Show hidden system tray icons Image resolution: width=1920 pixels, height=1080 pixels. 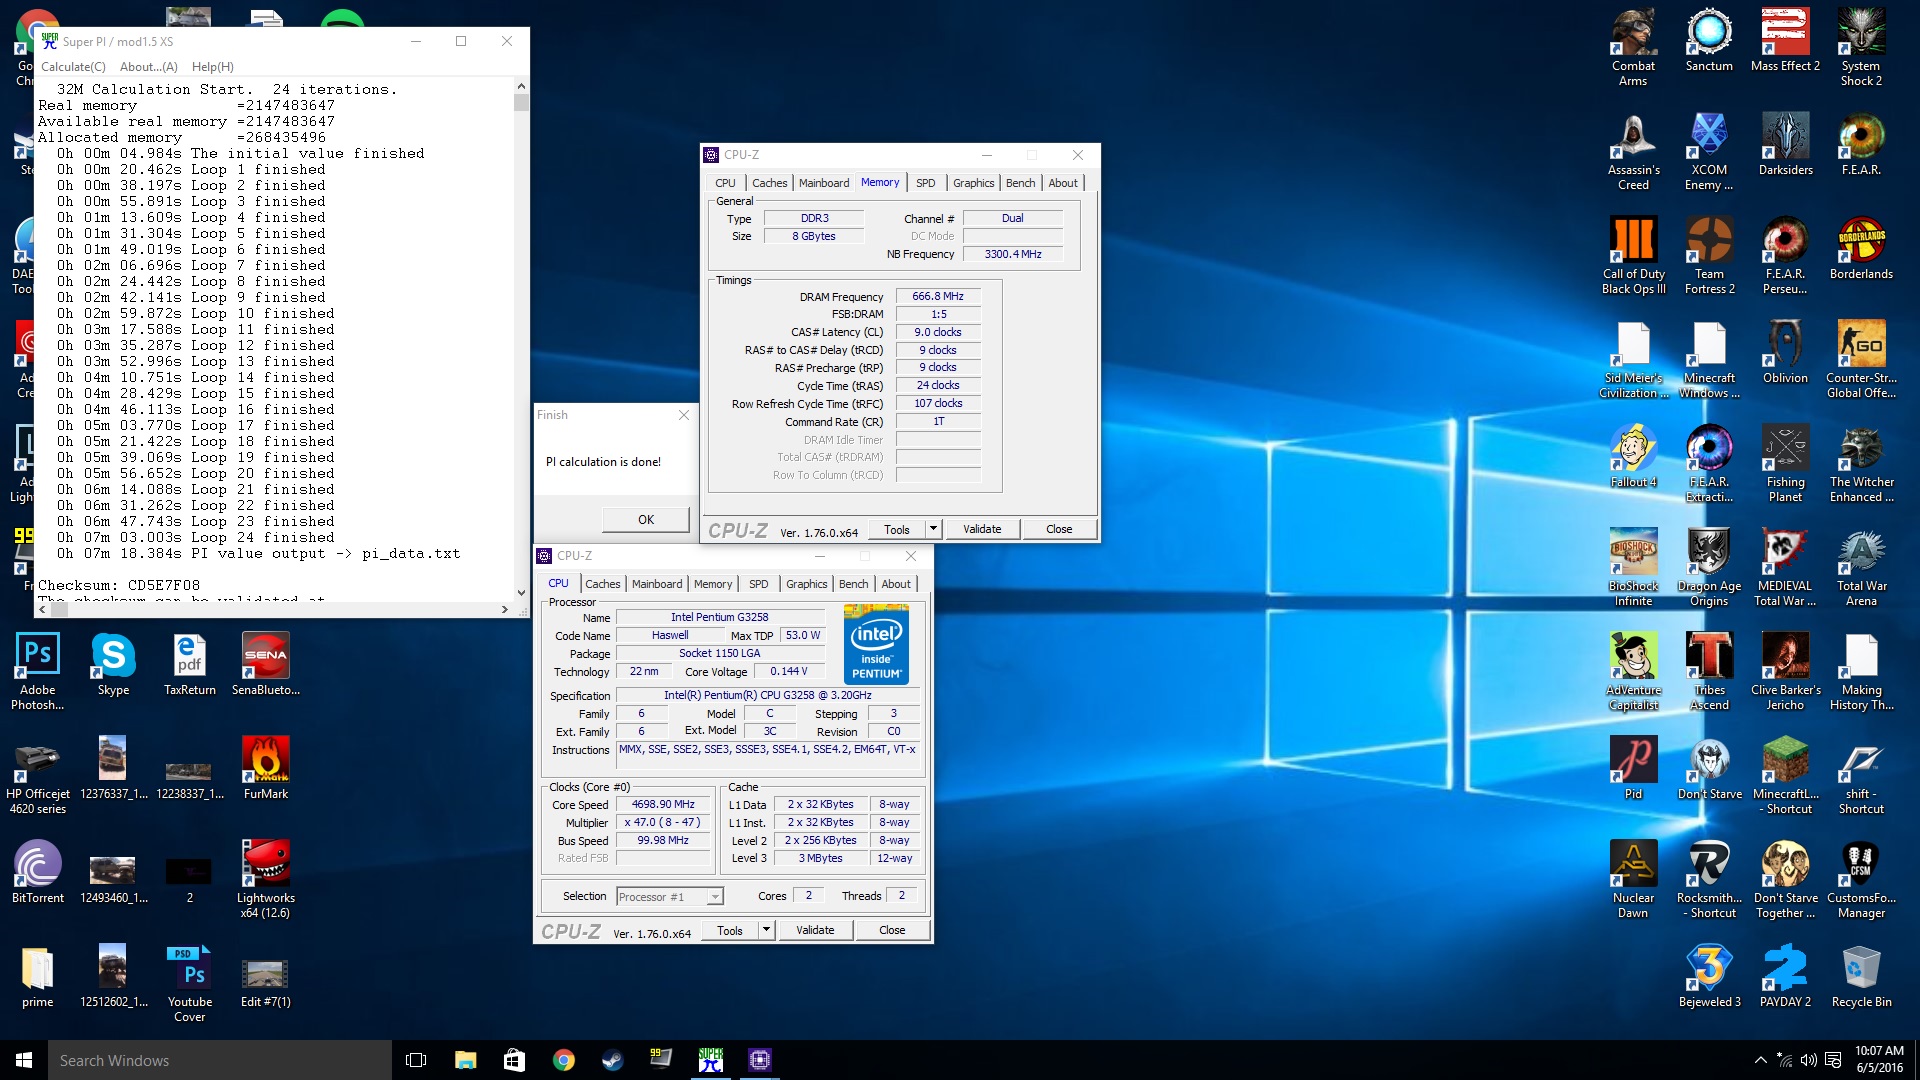(x=1760, y=1060)
